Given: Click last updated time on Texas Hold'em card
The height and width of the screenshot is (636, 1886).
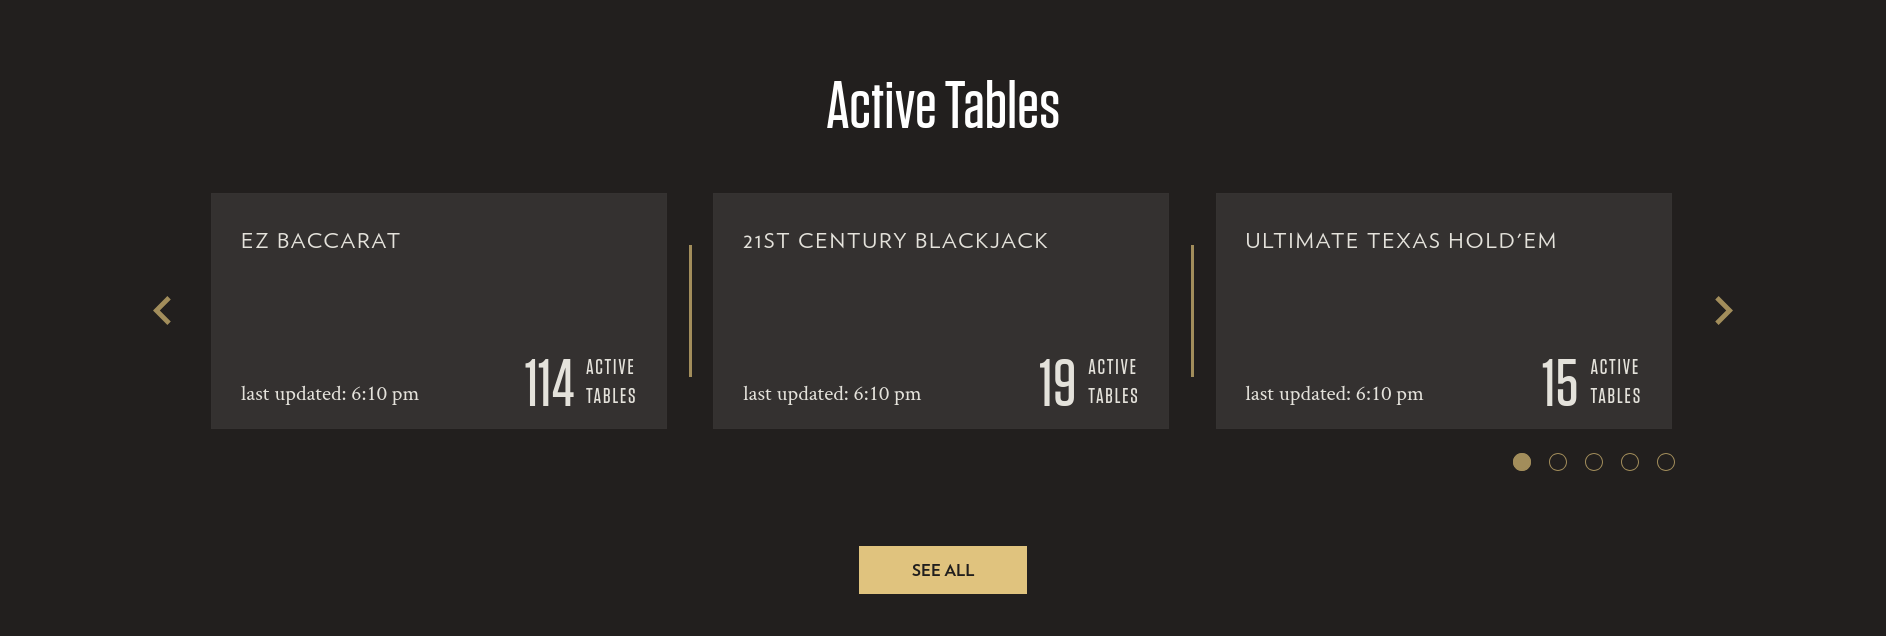Looking at the screenshot, I should click(1334, 394).
